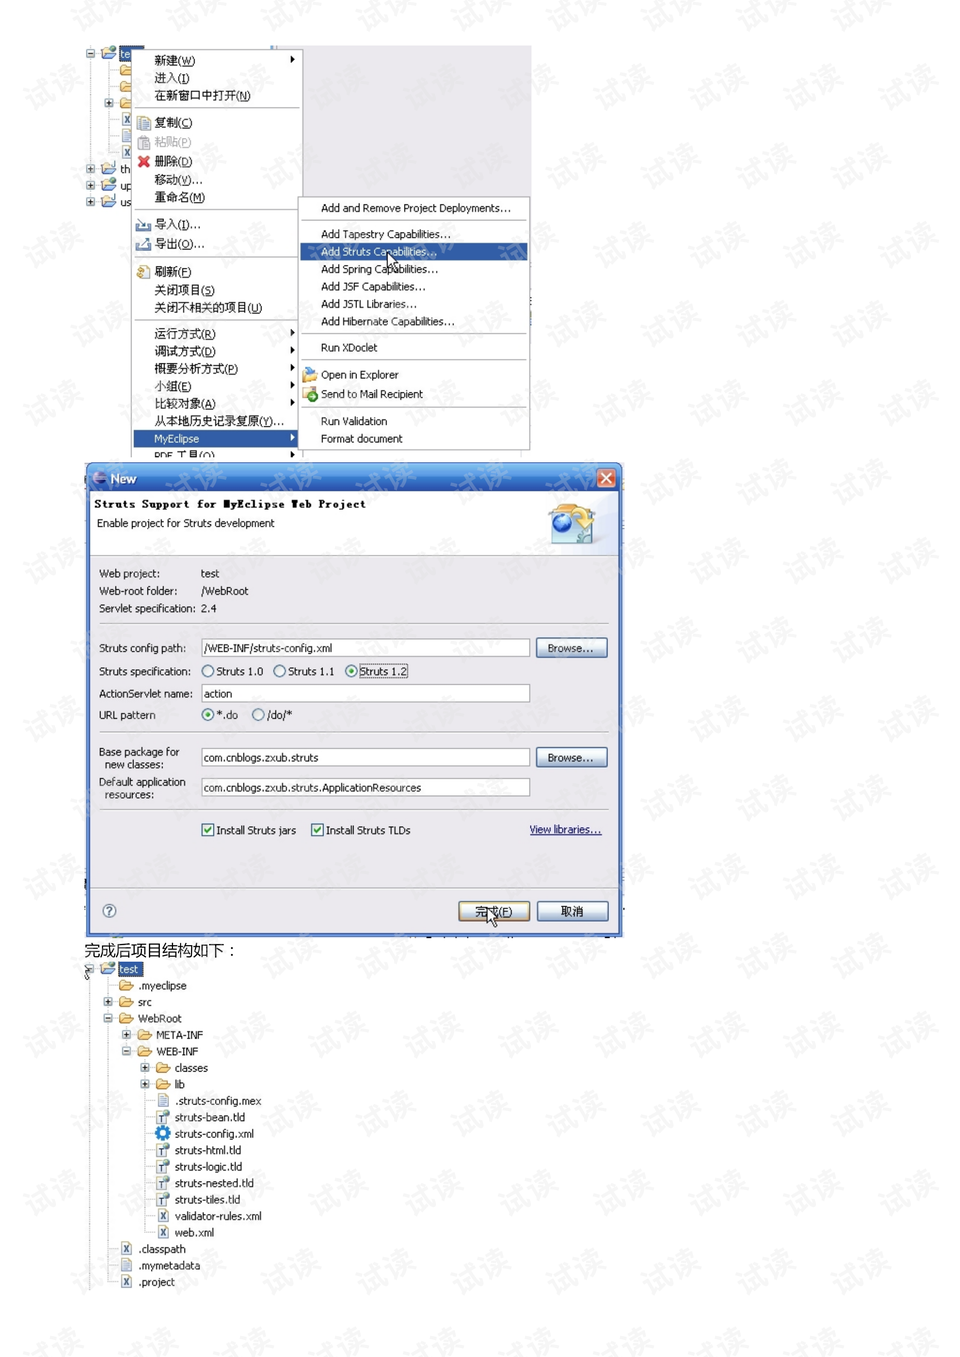
Task: Open the 新建(W) submenu
Action: coord(217,60)
